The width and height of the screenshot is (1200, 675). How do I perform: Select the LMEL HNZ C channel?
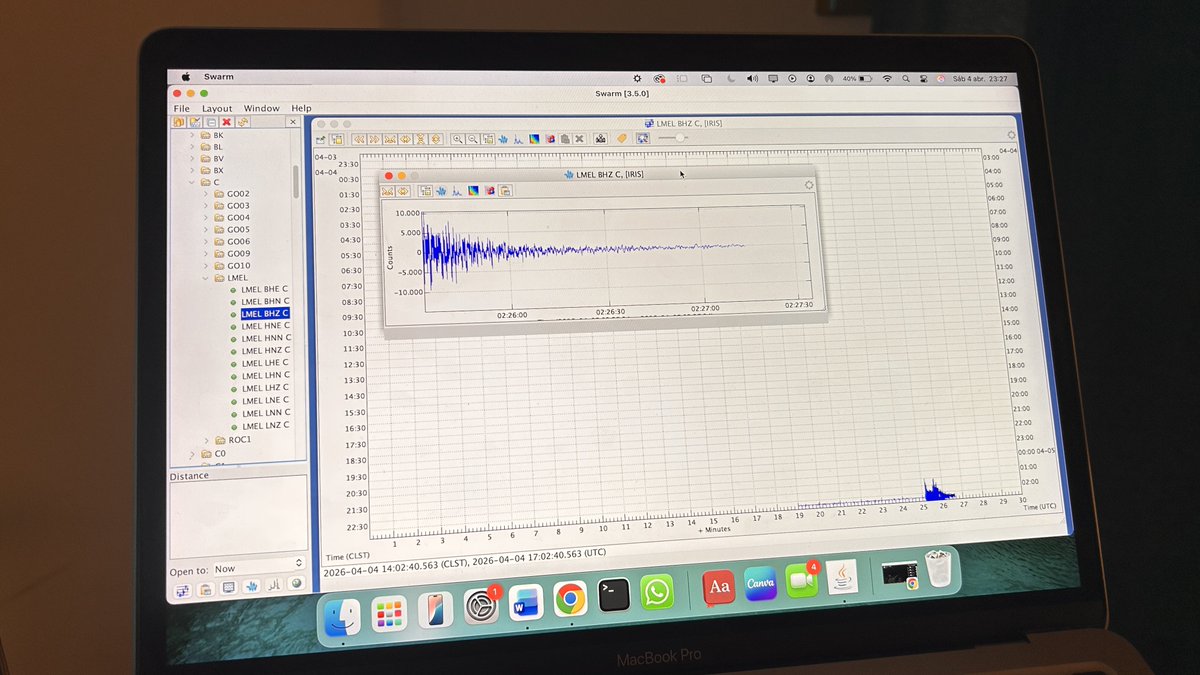(265, 350)
